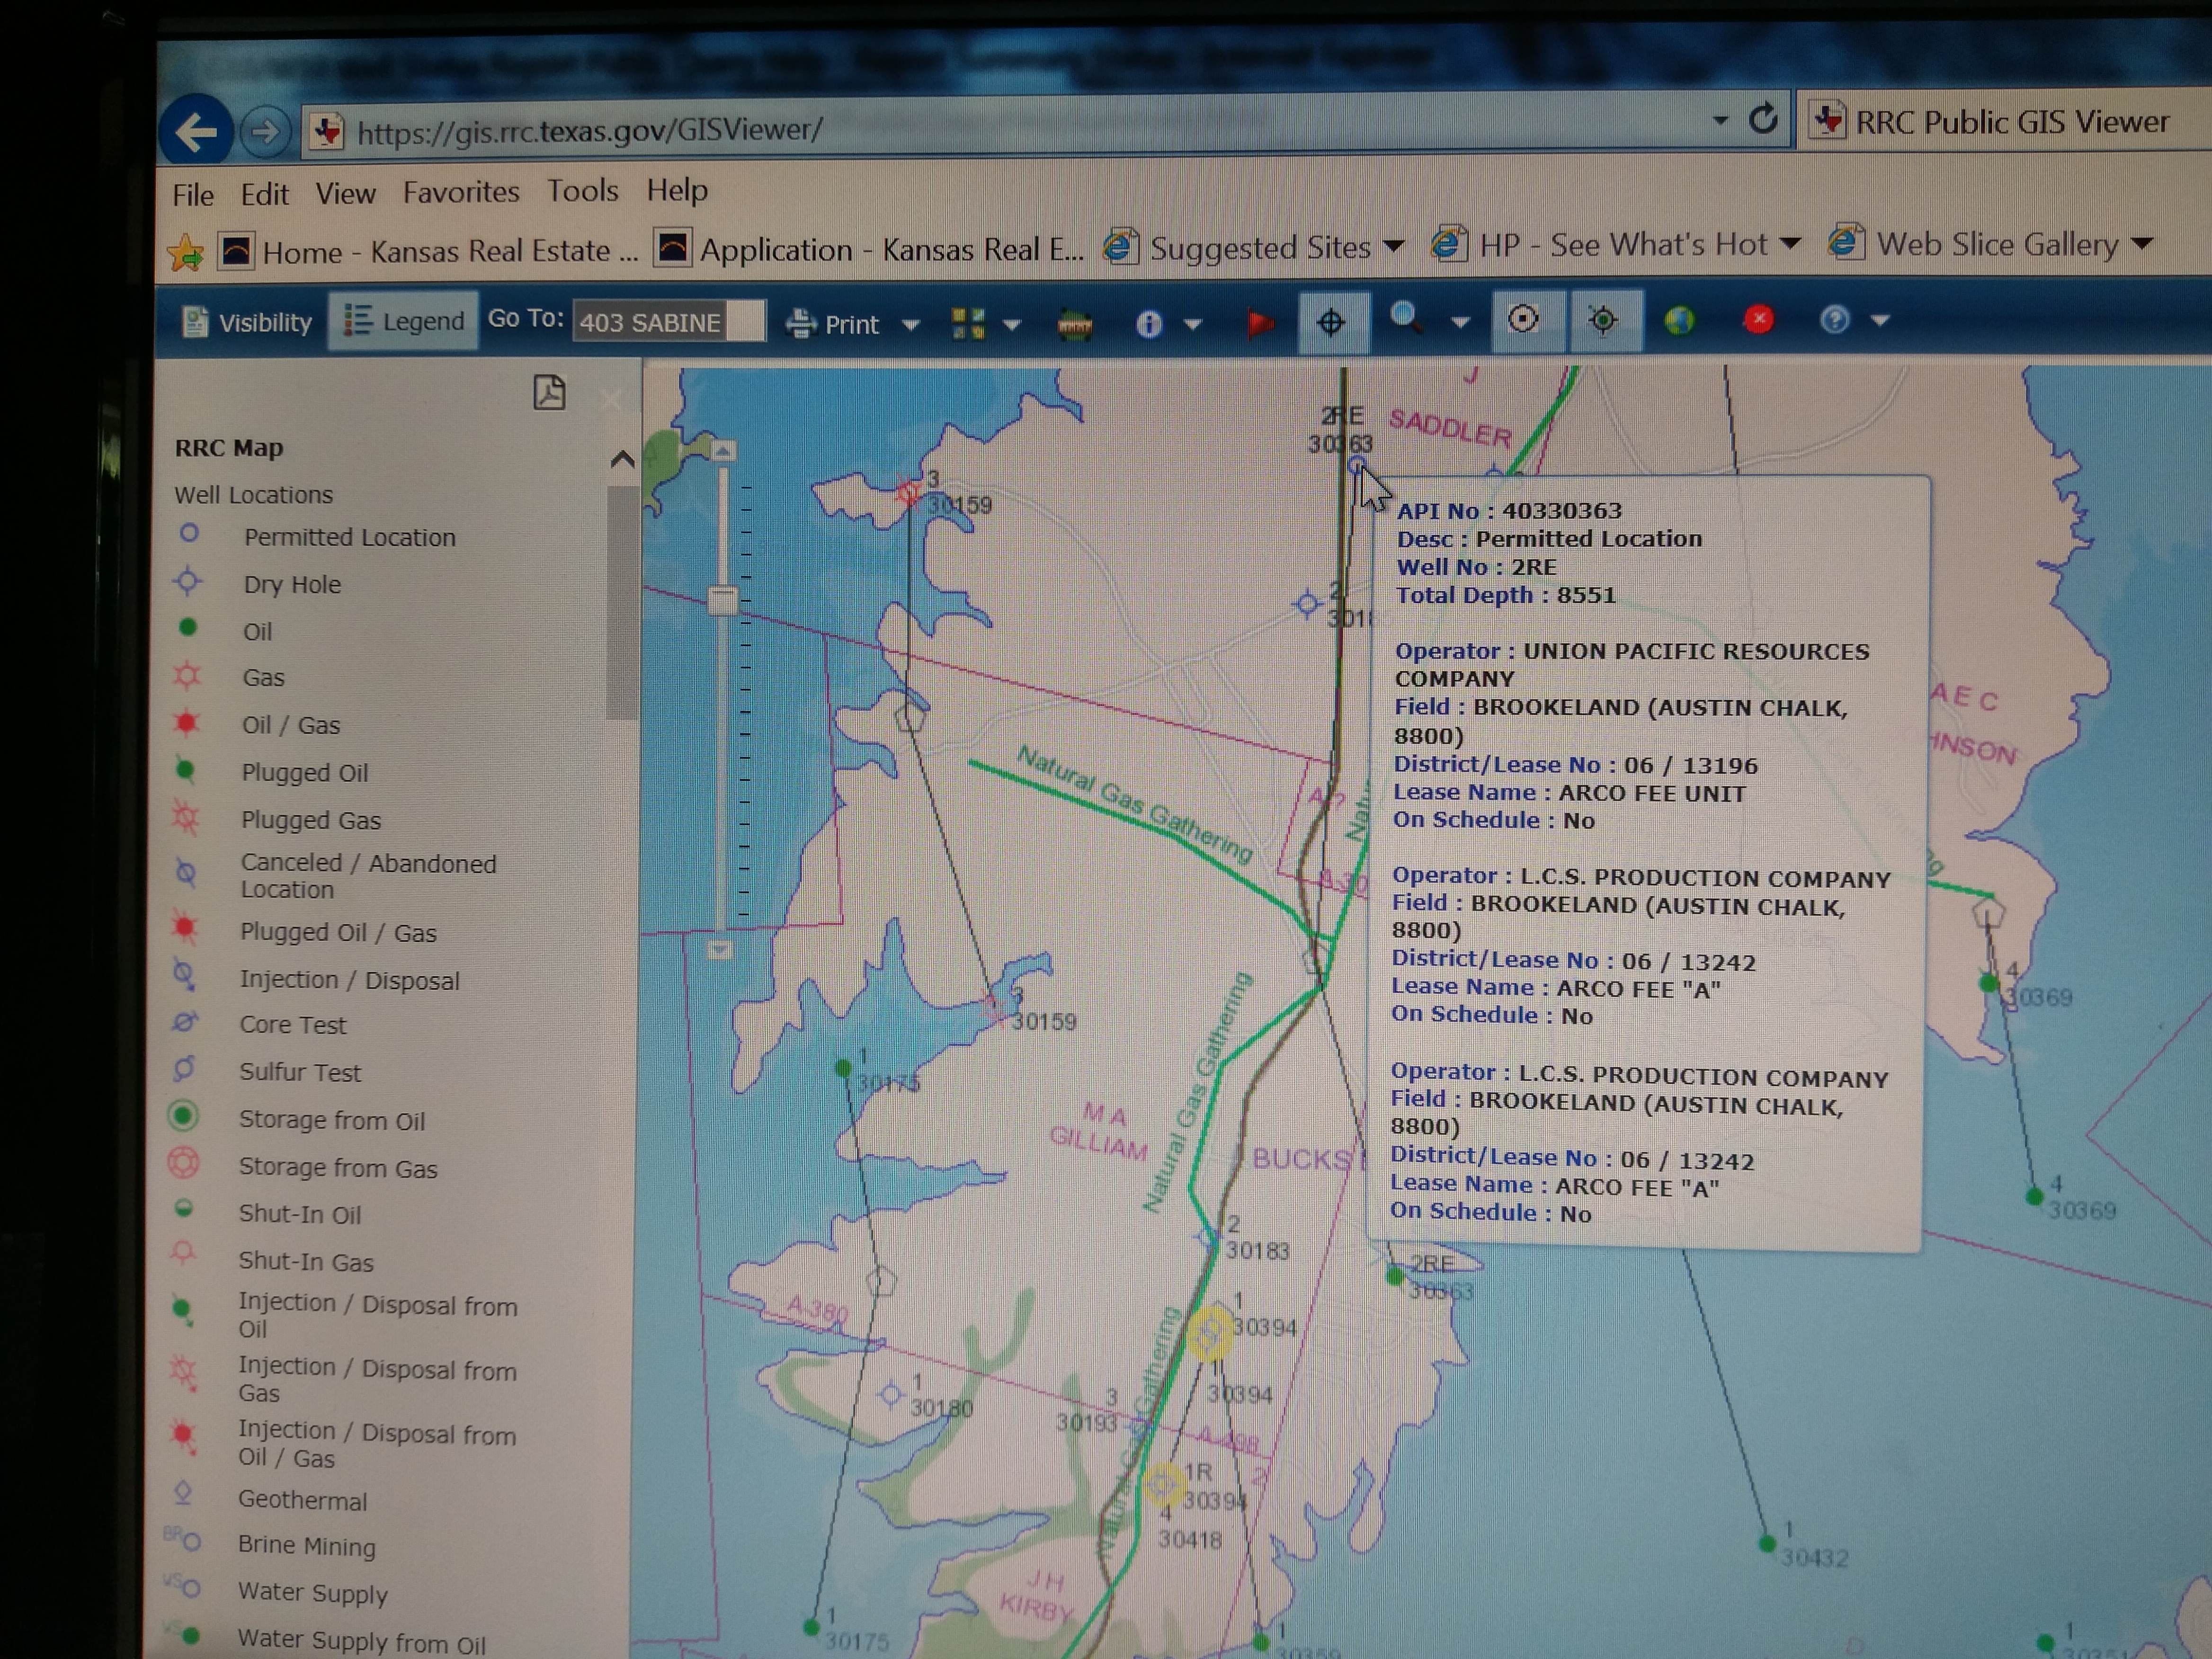Click the yellow highlighted well 1R 30394
2212x1659 pixels.
click(x=1162, y=1484)
